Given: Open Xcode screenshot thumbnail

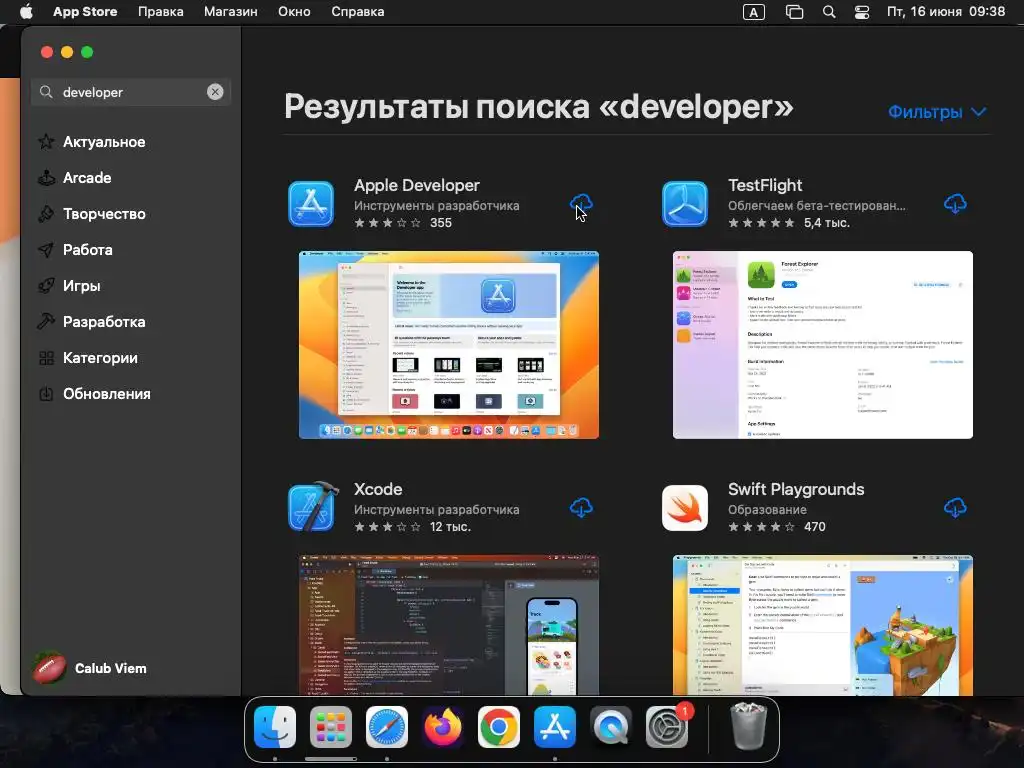Looking at the screenshot, I should click(x=449, y=625).
